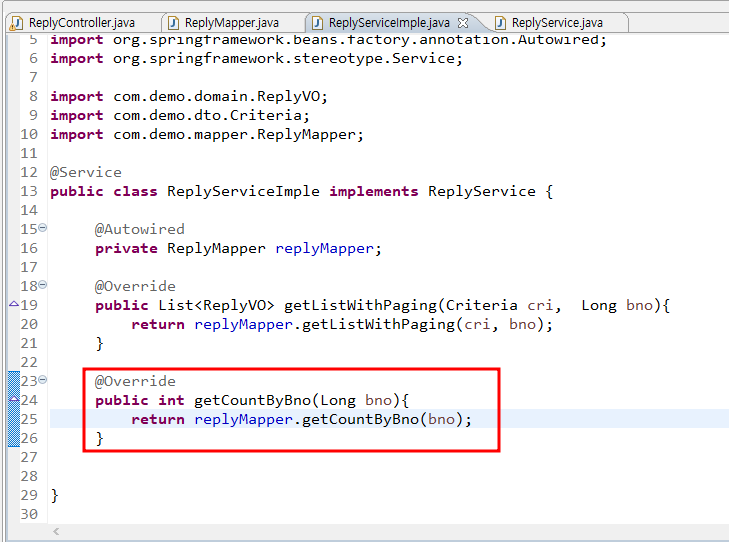Select the ReplyServiceImple.java tab
The height and width of the screenshot is (542, 729).
389,23
